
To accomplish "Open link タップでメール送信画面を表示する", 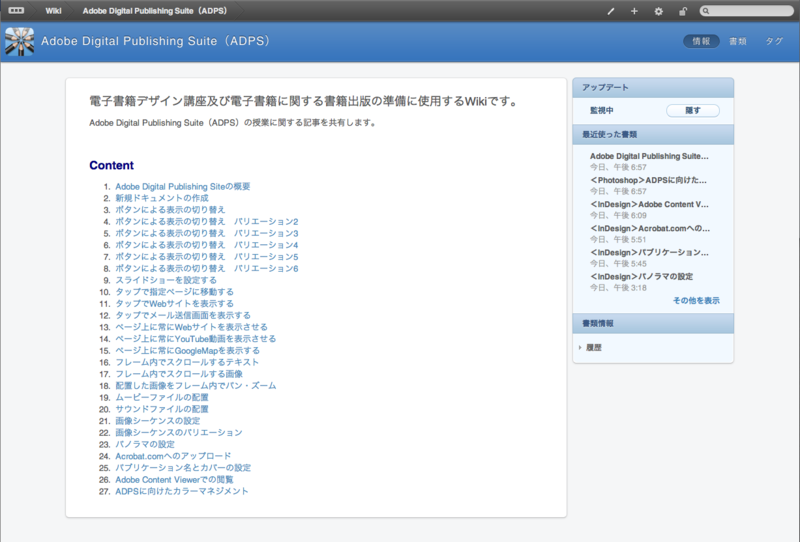I will [183, 315].
